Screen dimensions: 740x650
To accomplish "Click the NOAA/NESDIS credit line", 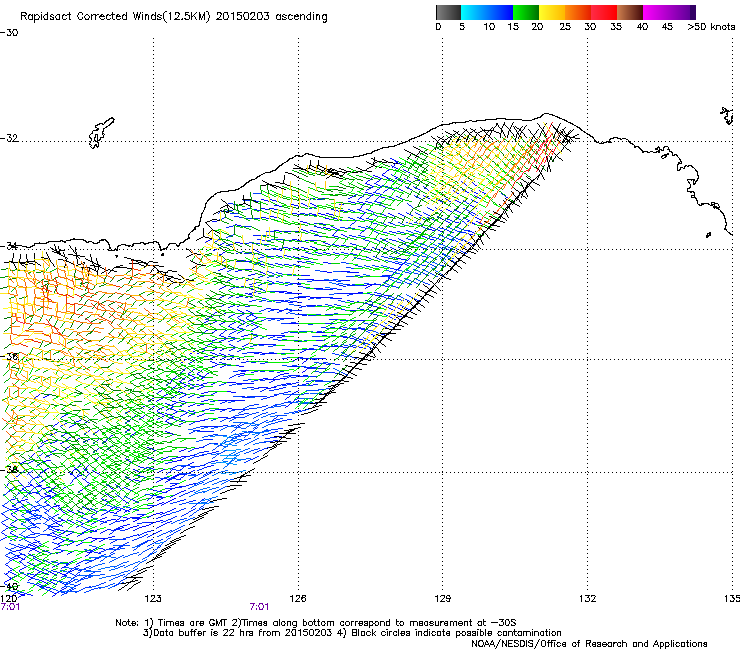I will (589, 644).
